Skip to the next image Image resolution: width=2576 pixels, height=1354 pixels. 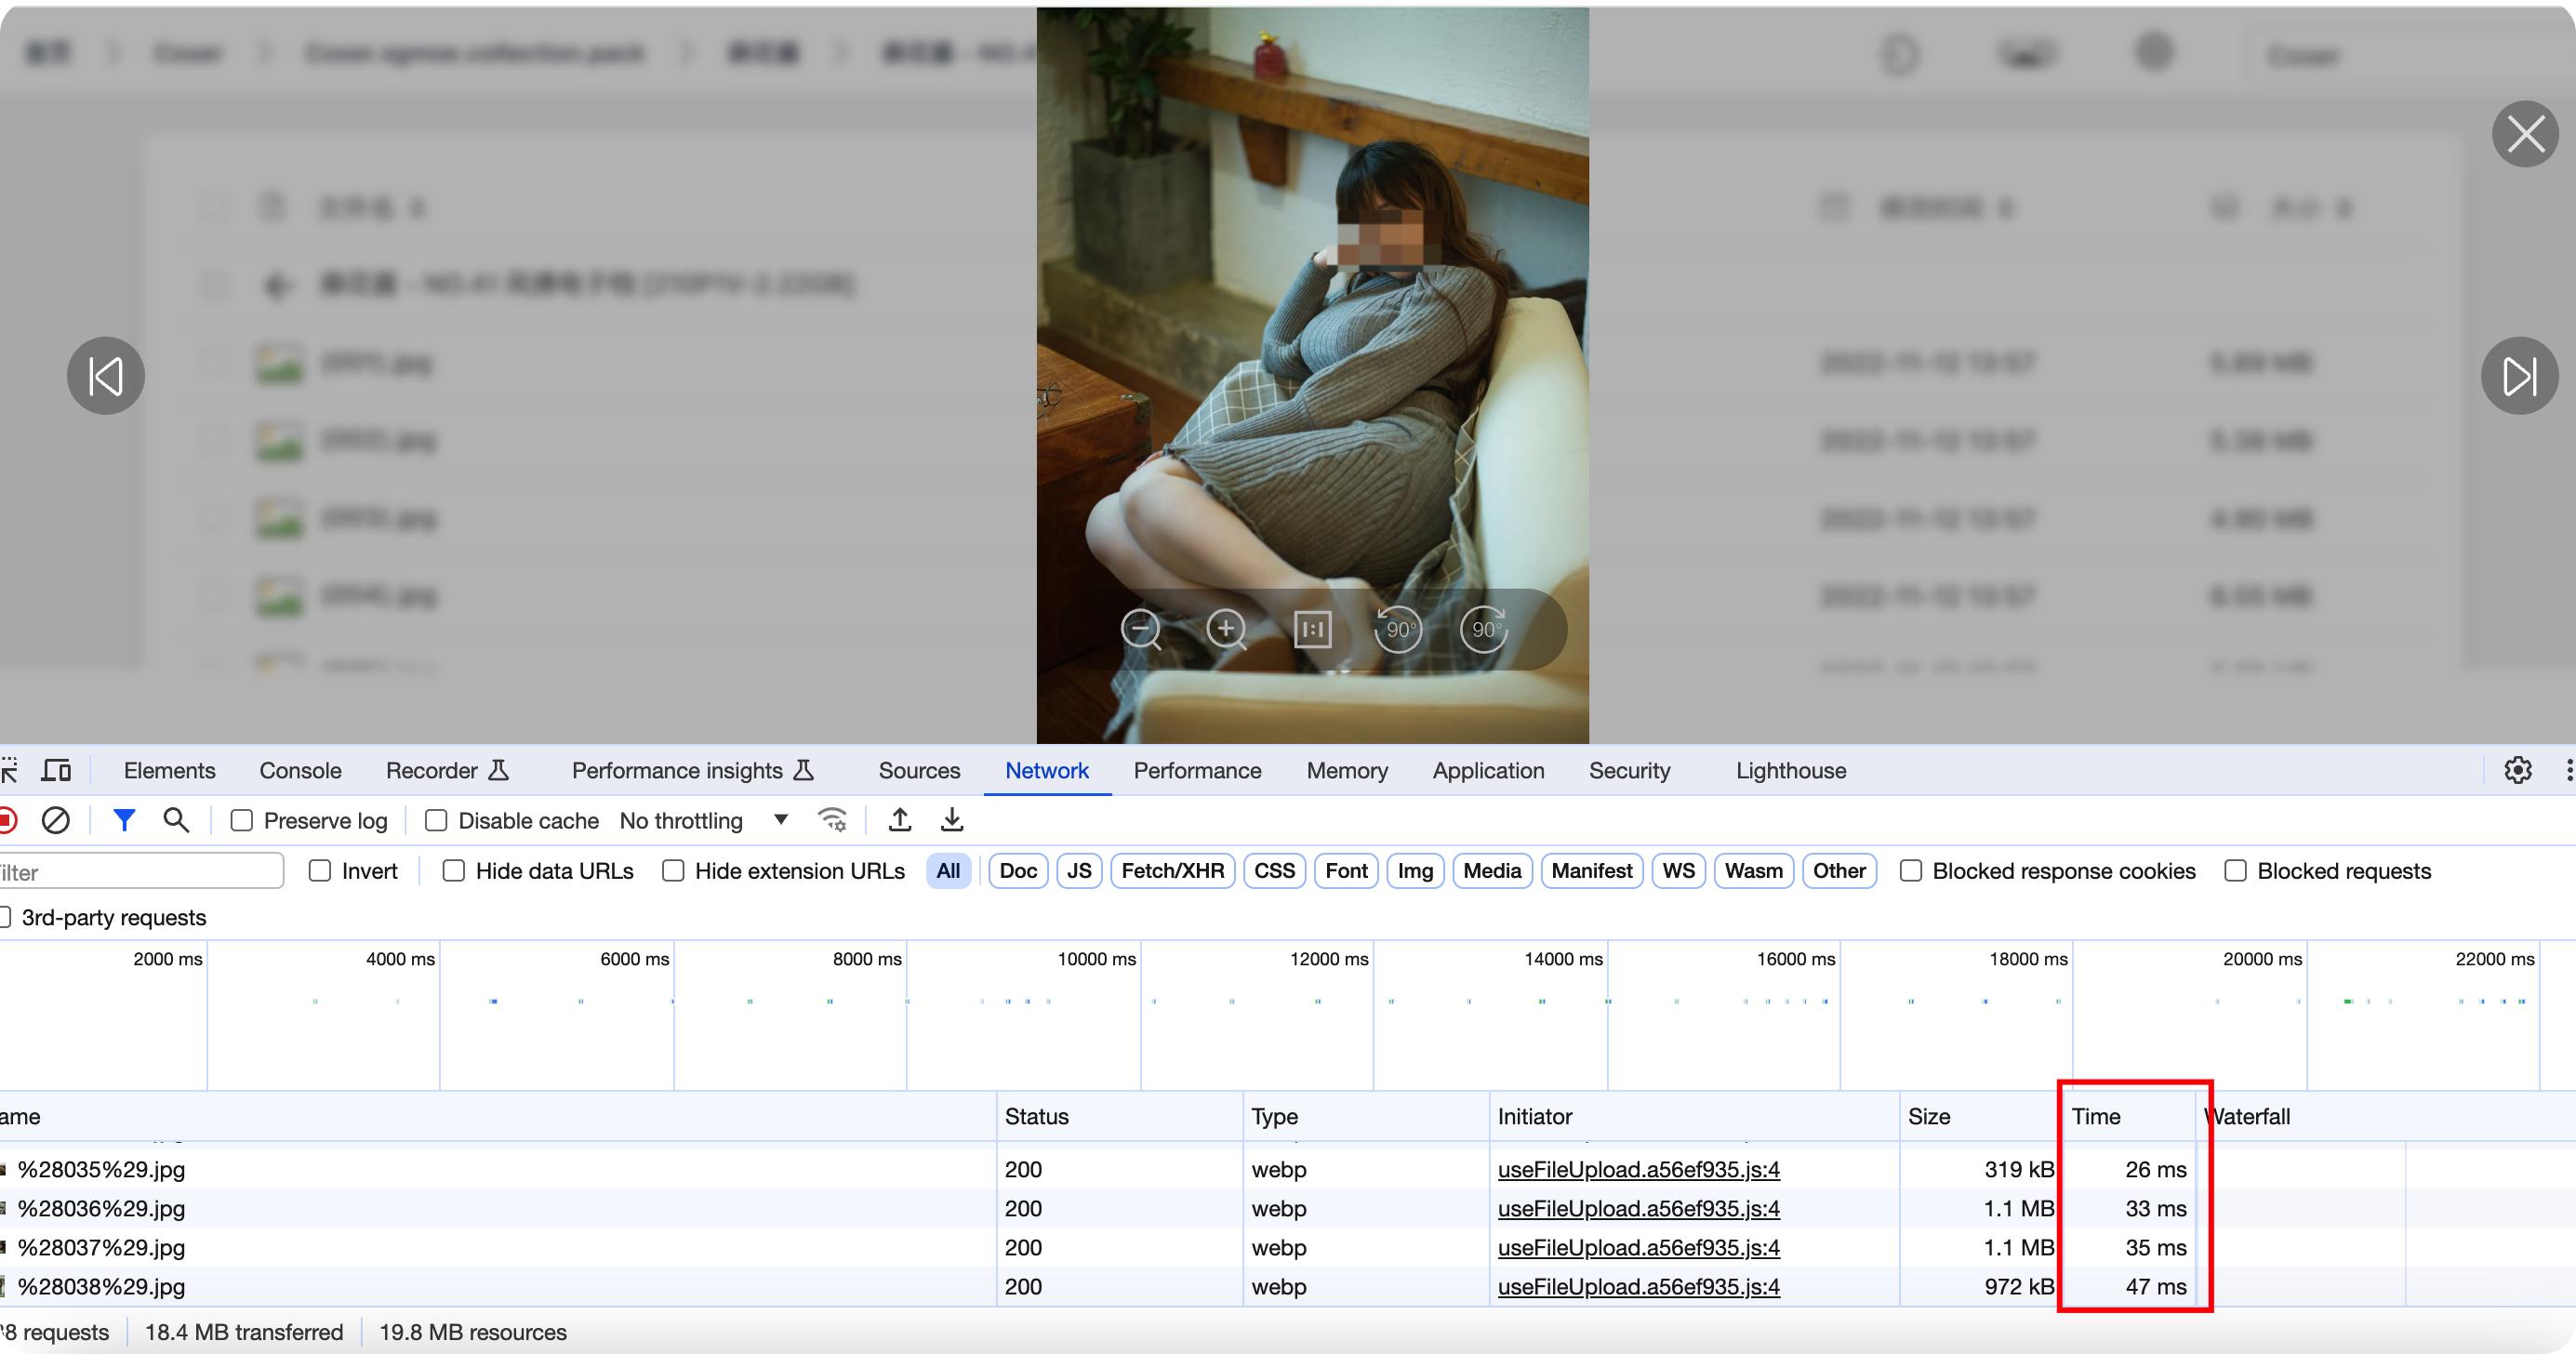2519,376
